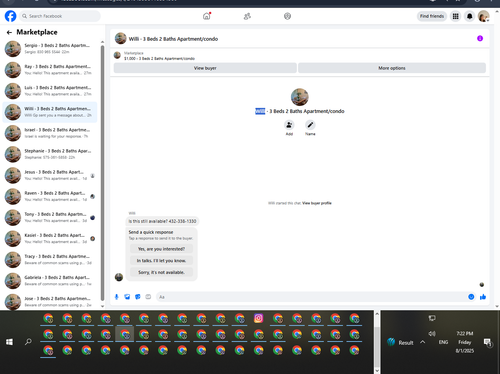This screenshot has width=500, height=374.
Task: Open the Stephanie conversation
Action: tap(50, 154)
